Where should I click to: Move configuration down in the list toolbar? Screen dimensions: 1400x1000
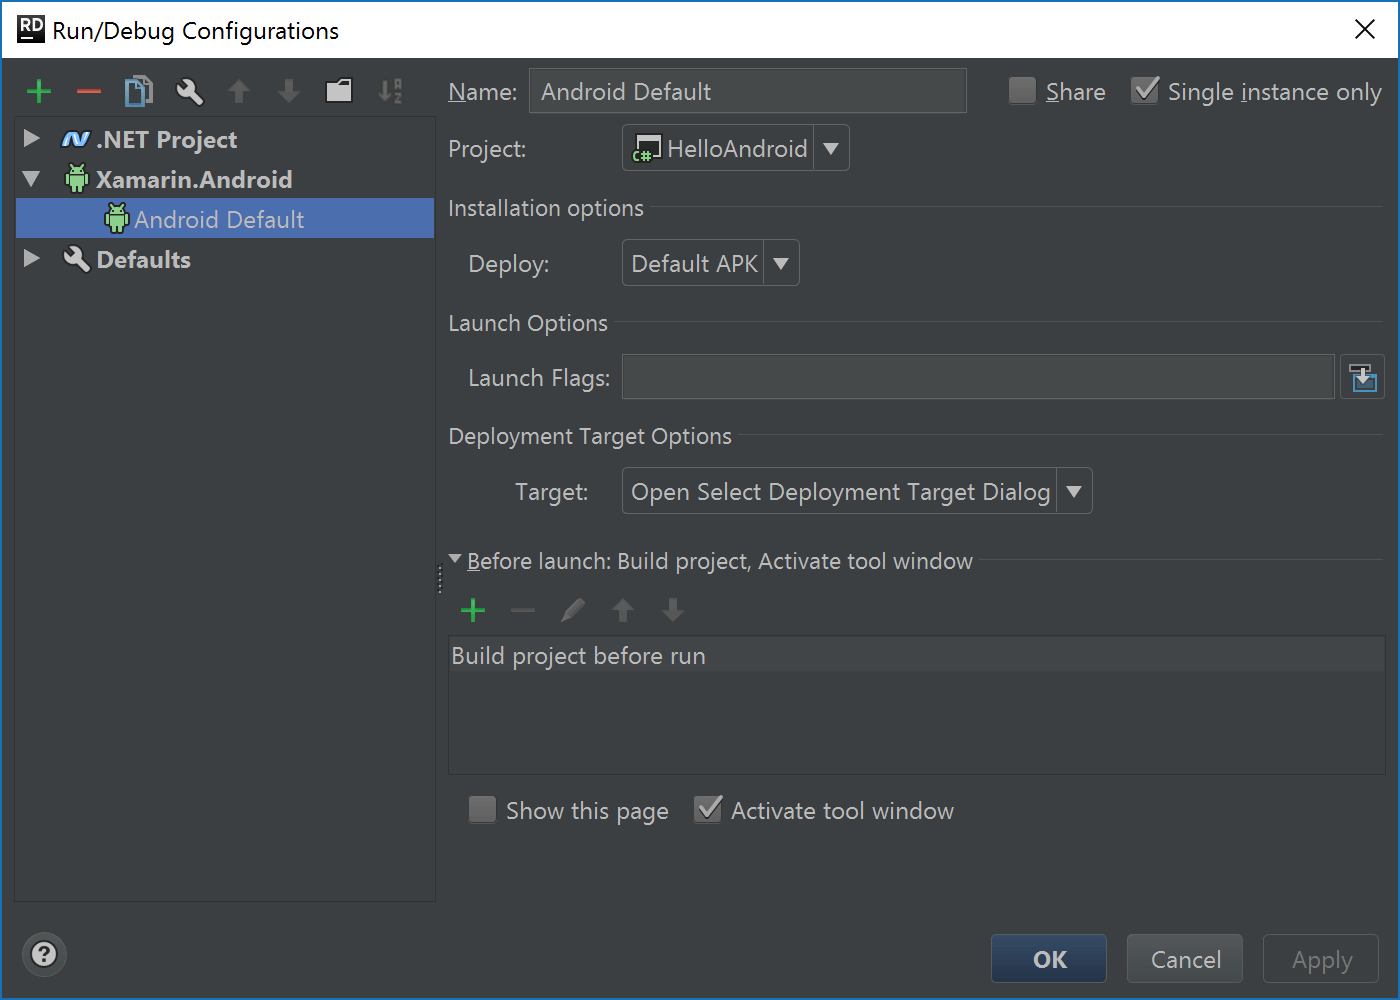pos(289,92)
